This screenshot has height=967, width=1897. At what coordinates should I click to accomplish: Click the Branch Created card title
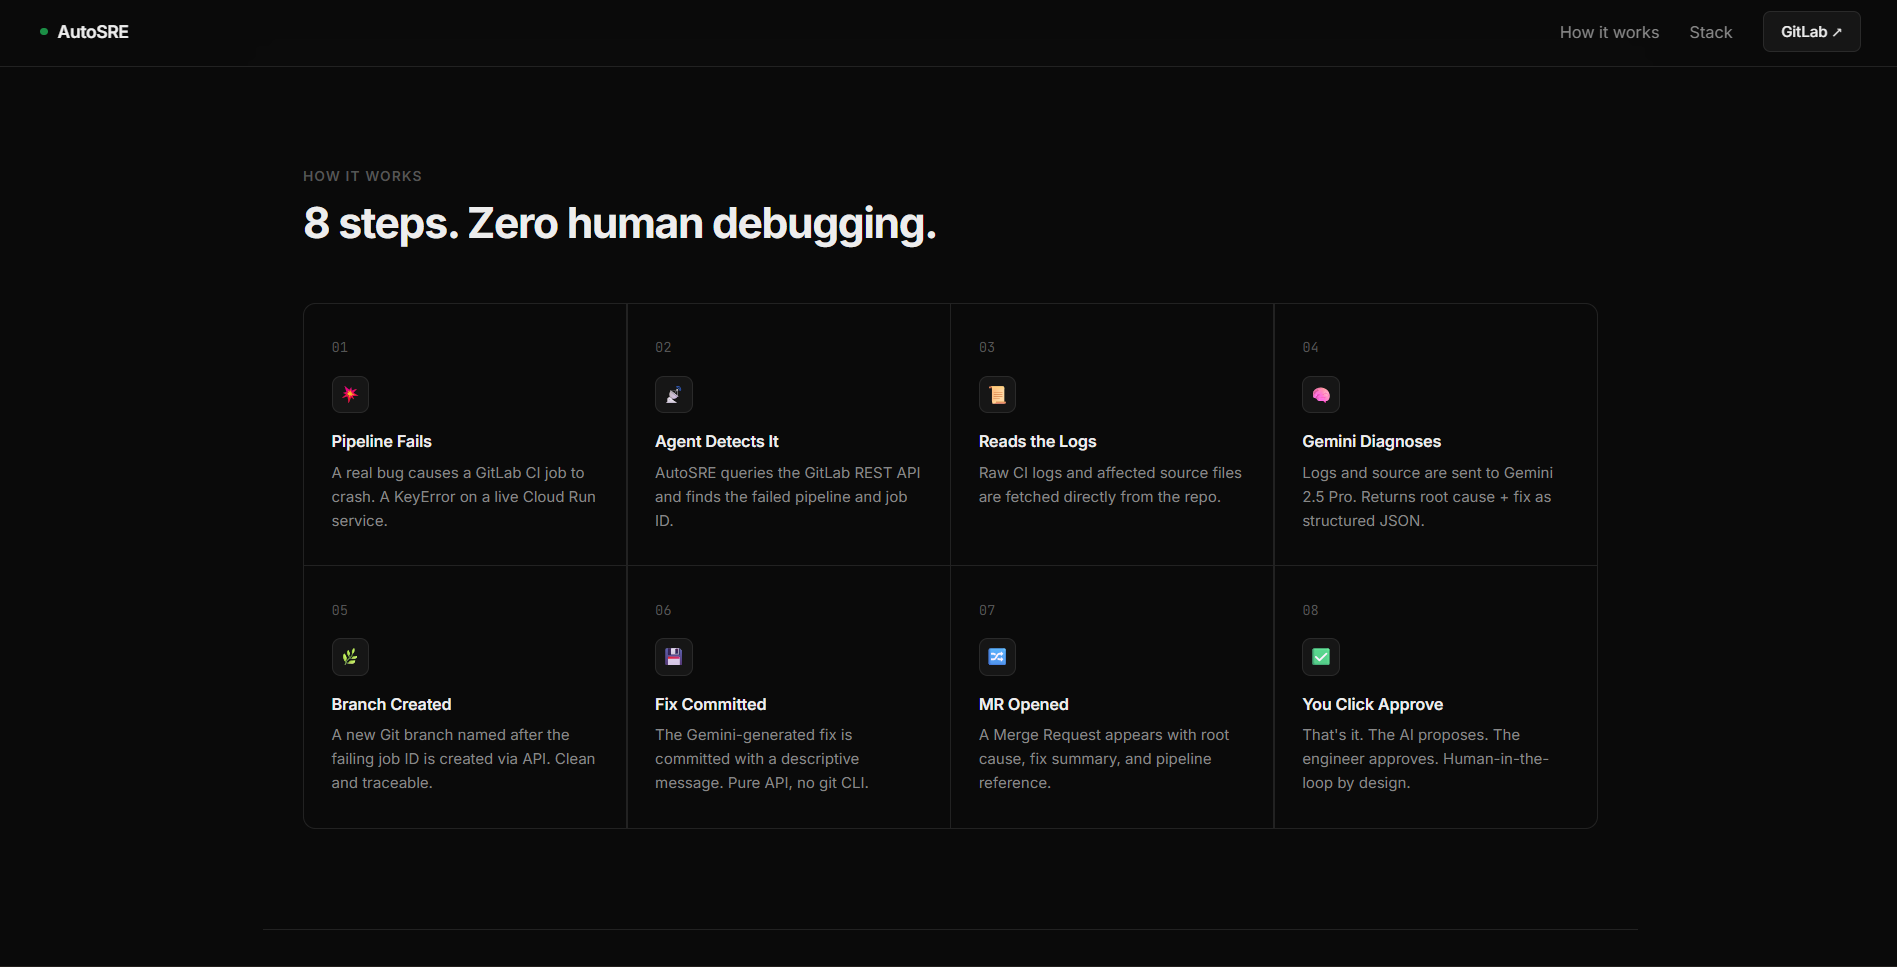[x=391, y=704]
